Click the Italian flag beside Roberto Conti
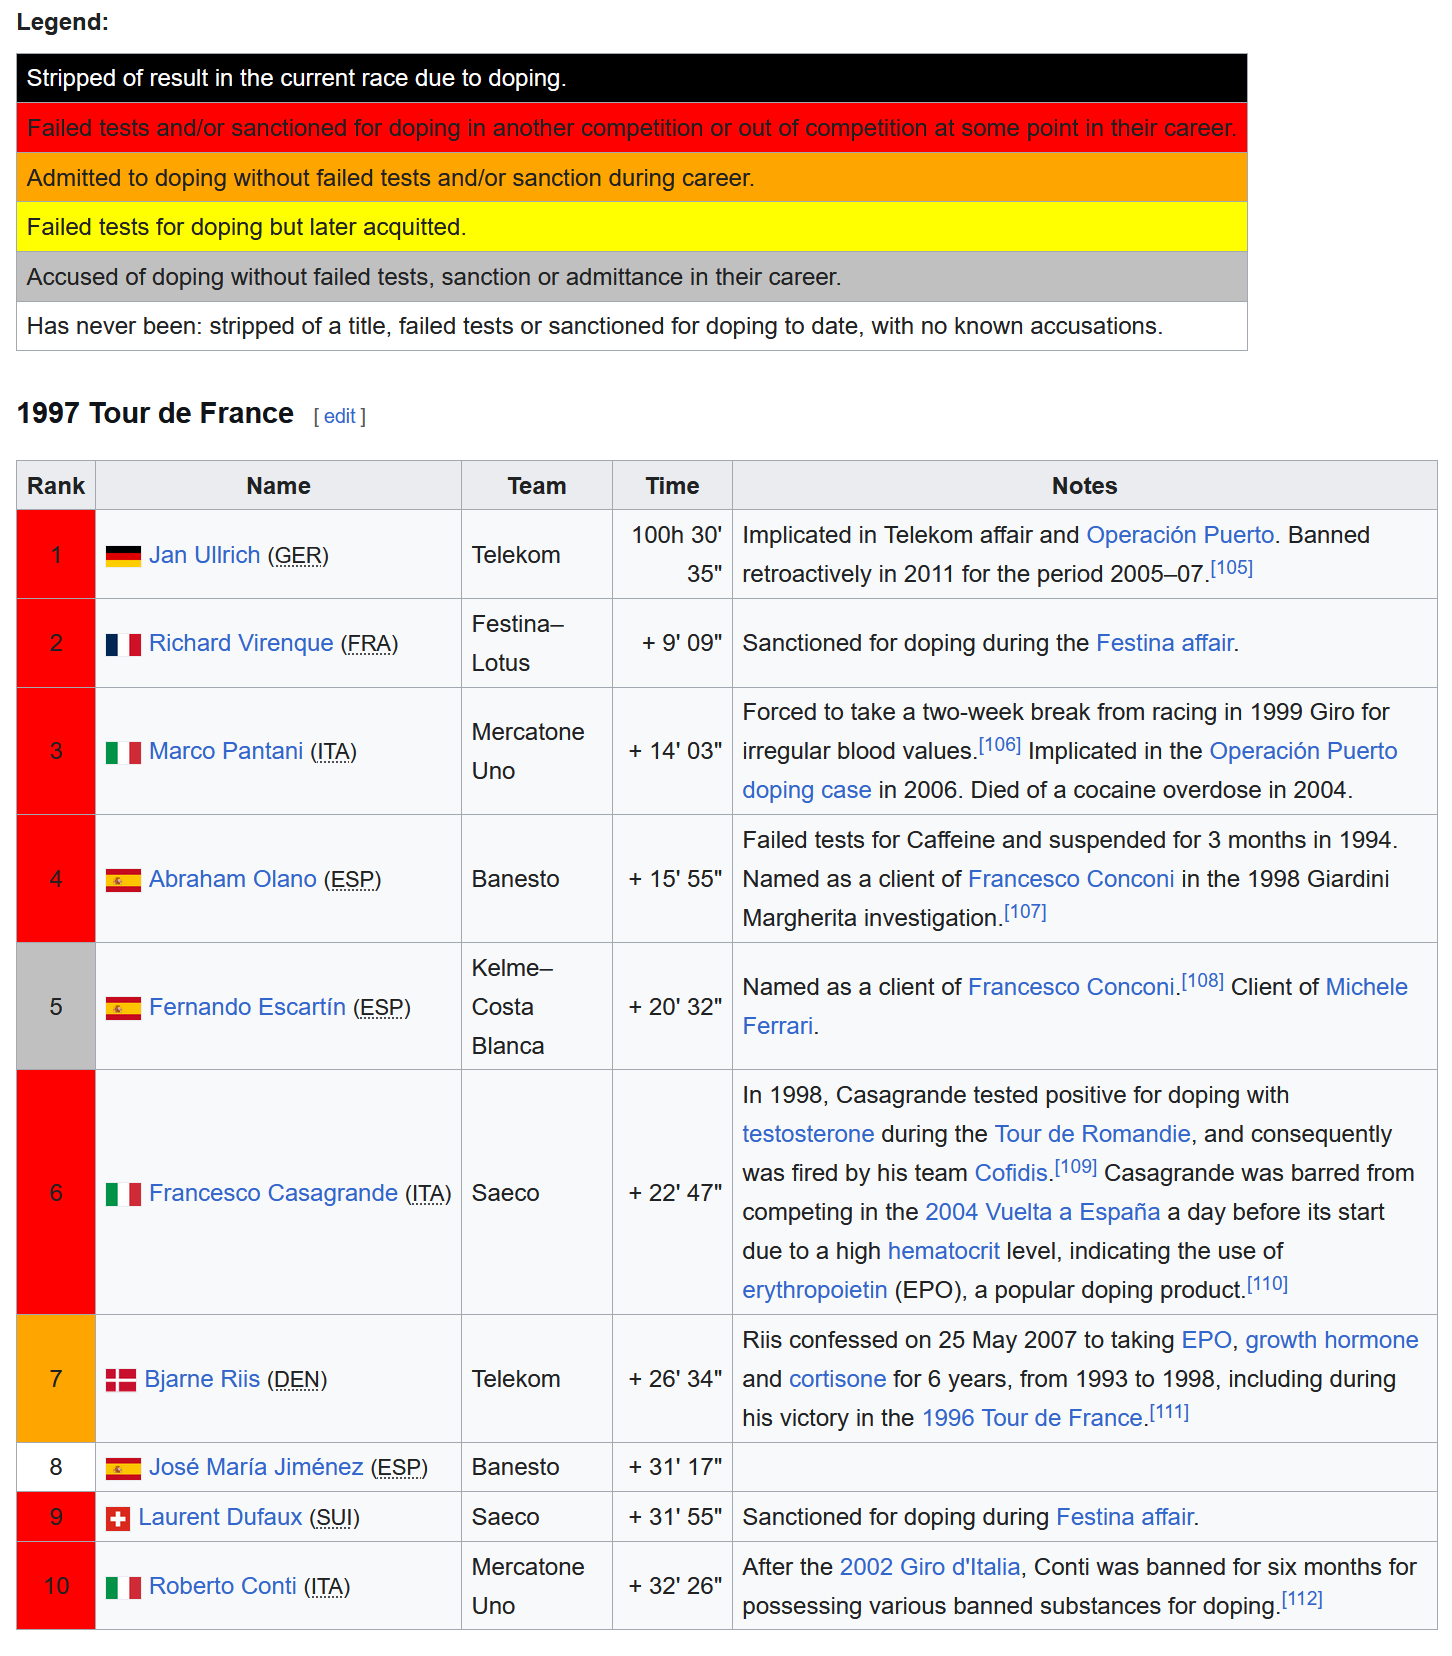The width and height of the screenshot is (1452, 1656). tap(123, 1587)
